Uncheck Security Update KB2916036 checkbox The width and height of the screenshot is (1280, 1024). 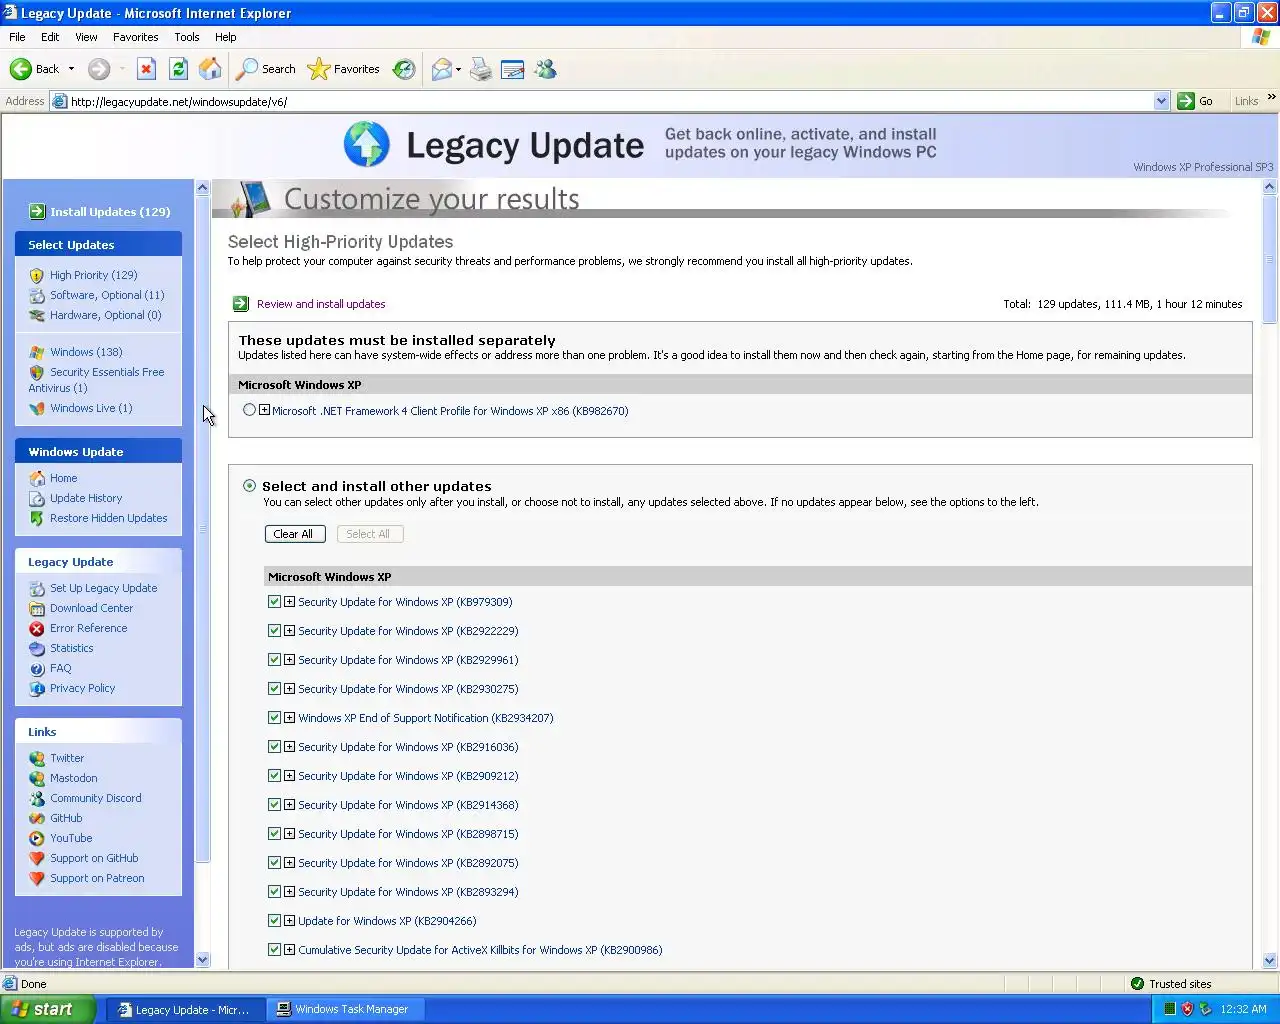(274, 747)
